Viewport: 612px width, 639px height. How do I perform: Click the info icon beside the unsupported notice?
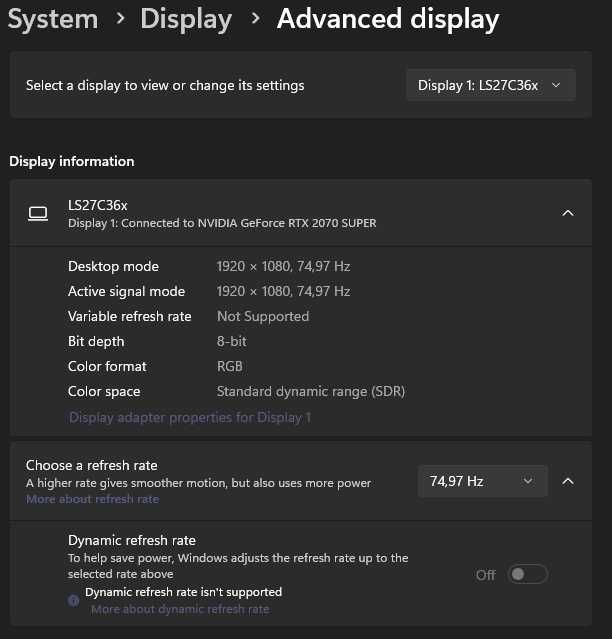tap(73, 600)
